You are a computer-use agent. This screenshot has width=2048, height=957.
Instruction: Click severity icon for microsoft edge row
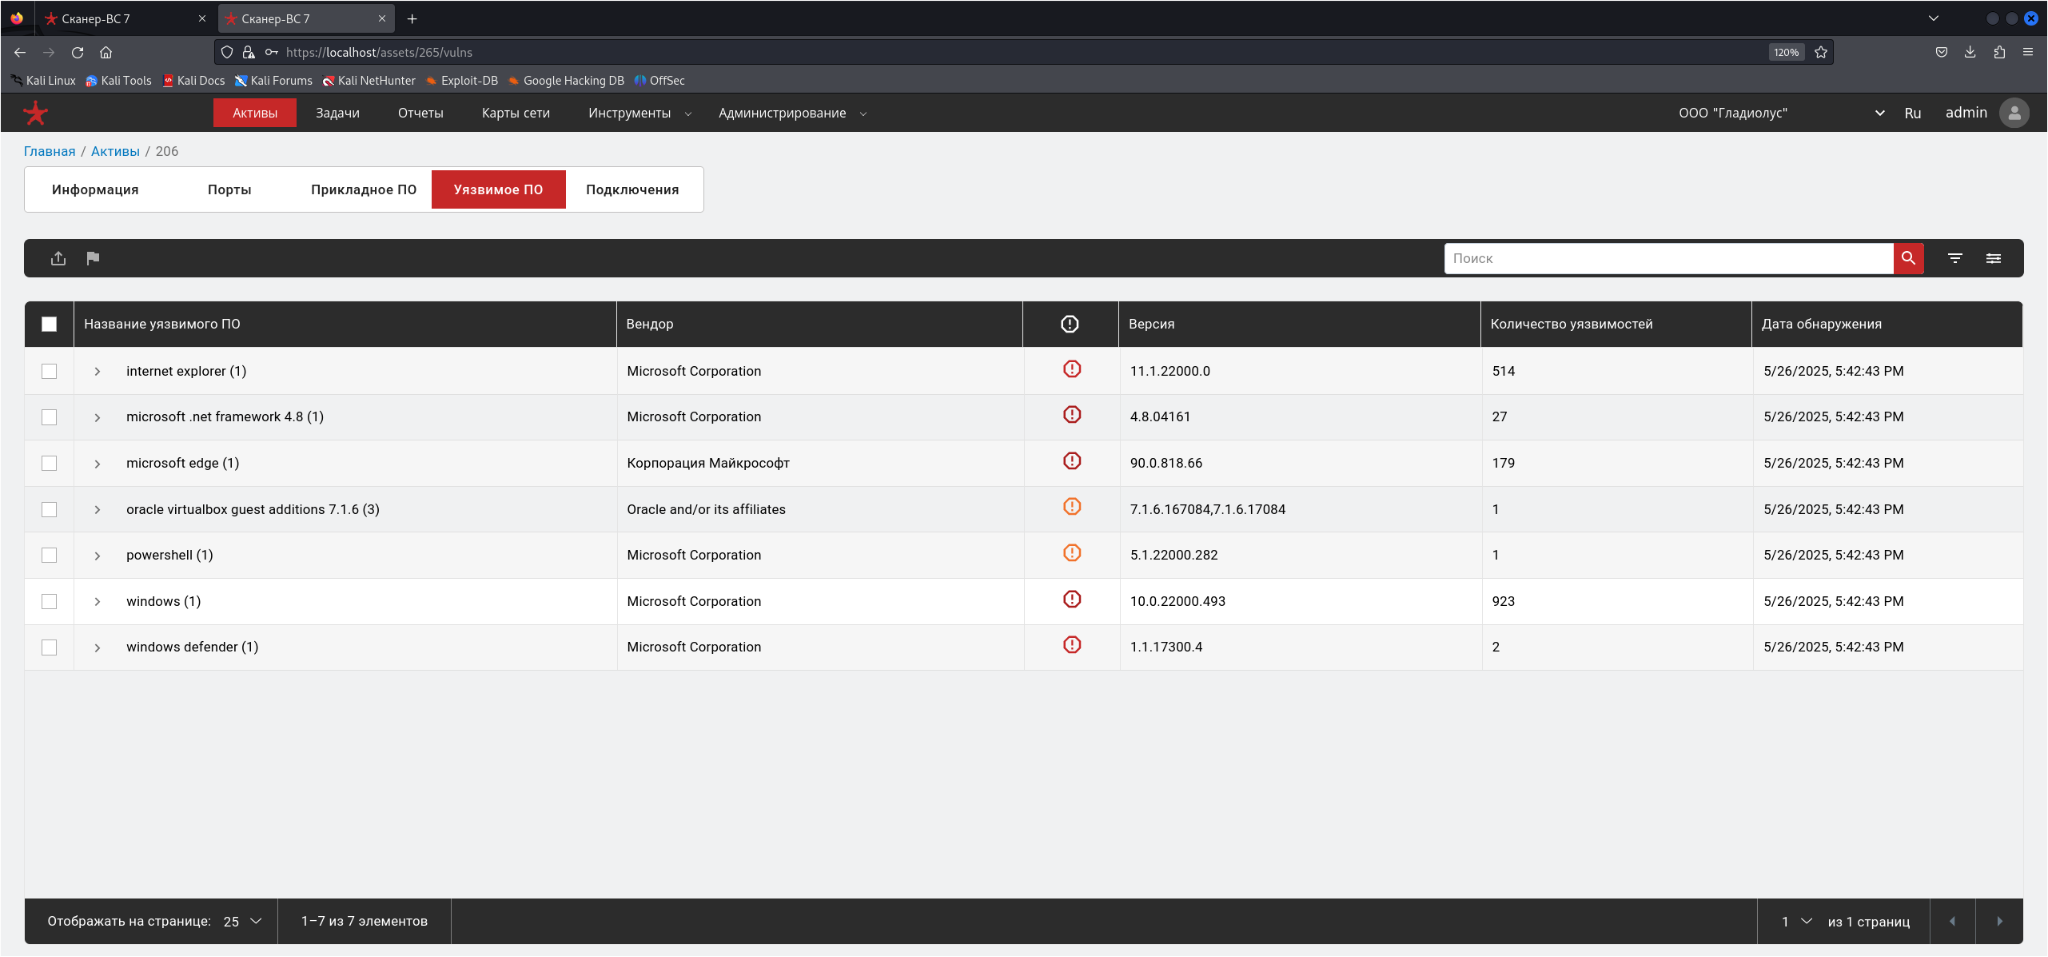click(1072, 461)
